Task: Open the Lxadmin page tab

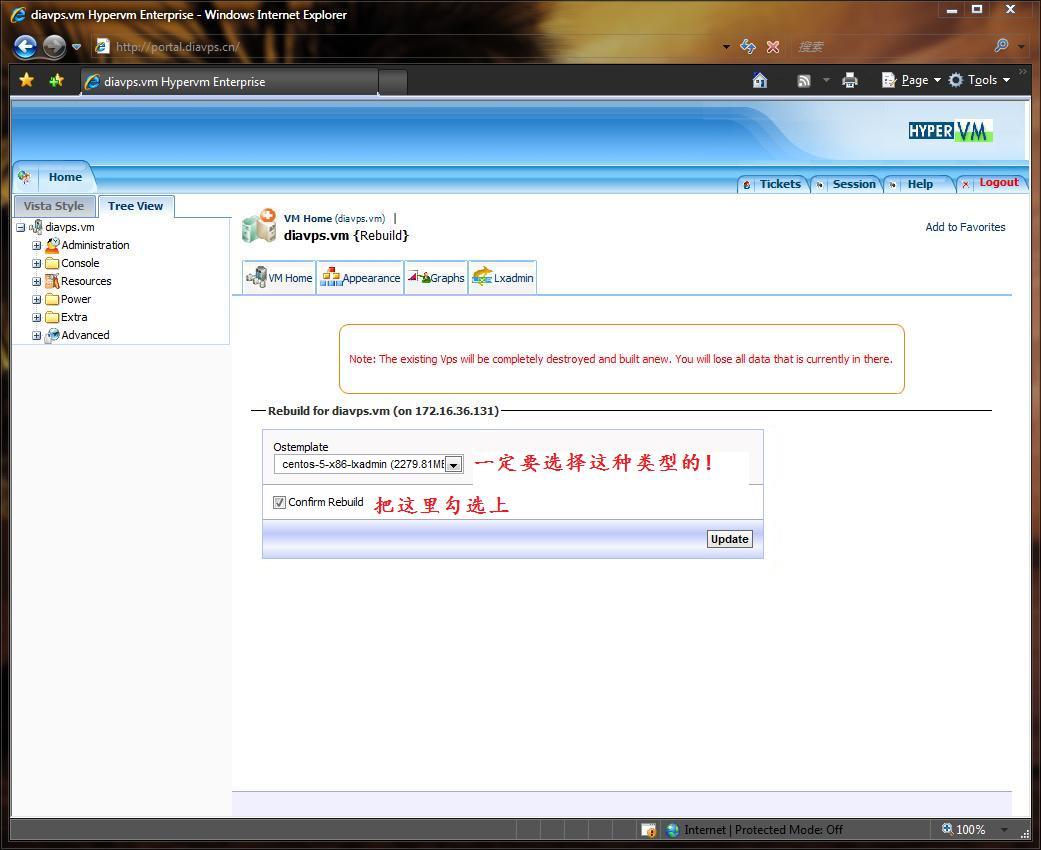Action: (503, 278)
